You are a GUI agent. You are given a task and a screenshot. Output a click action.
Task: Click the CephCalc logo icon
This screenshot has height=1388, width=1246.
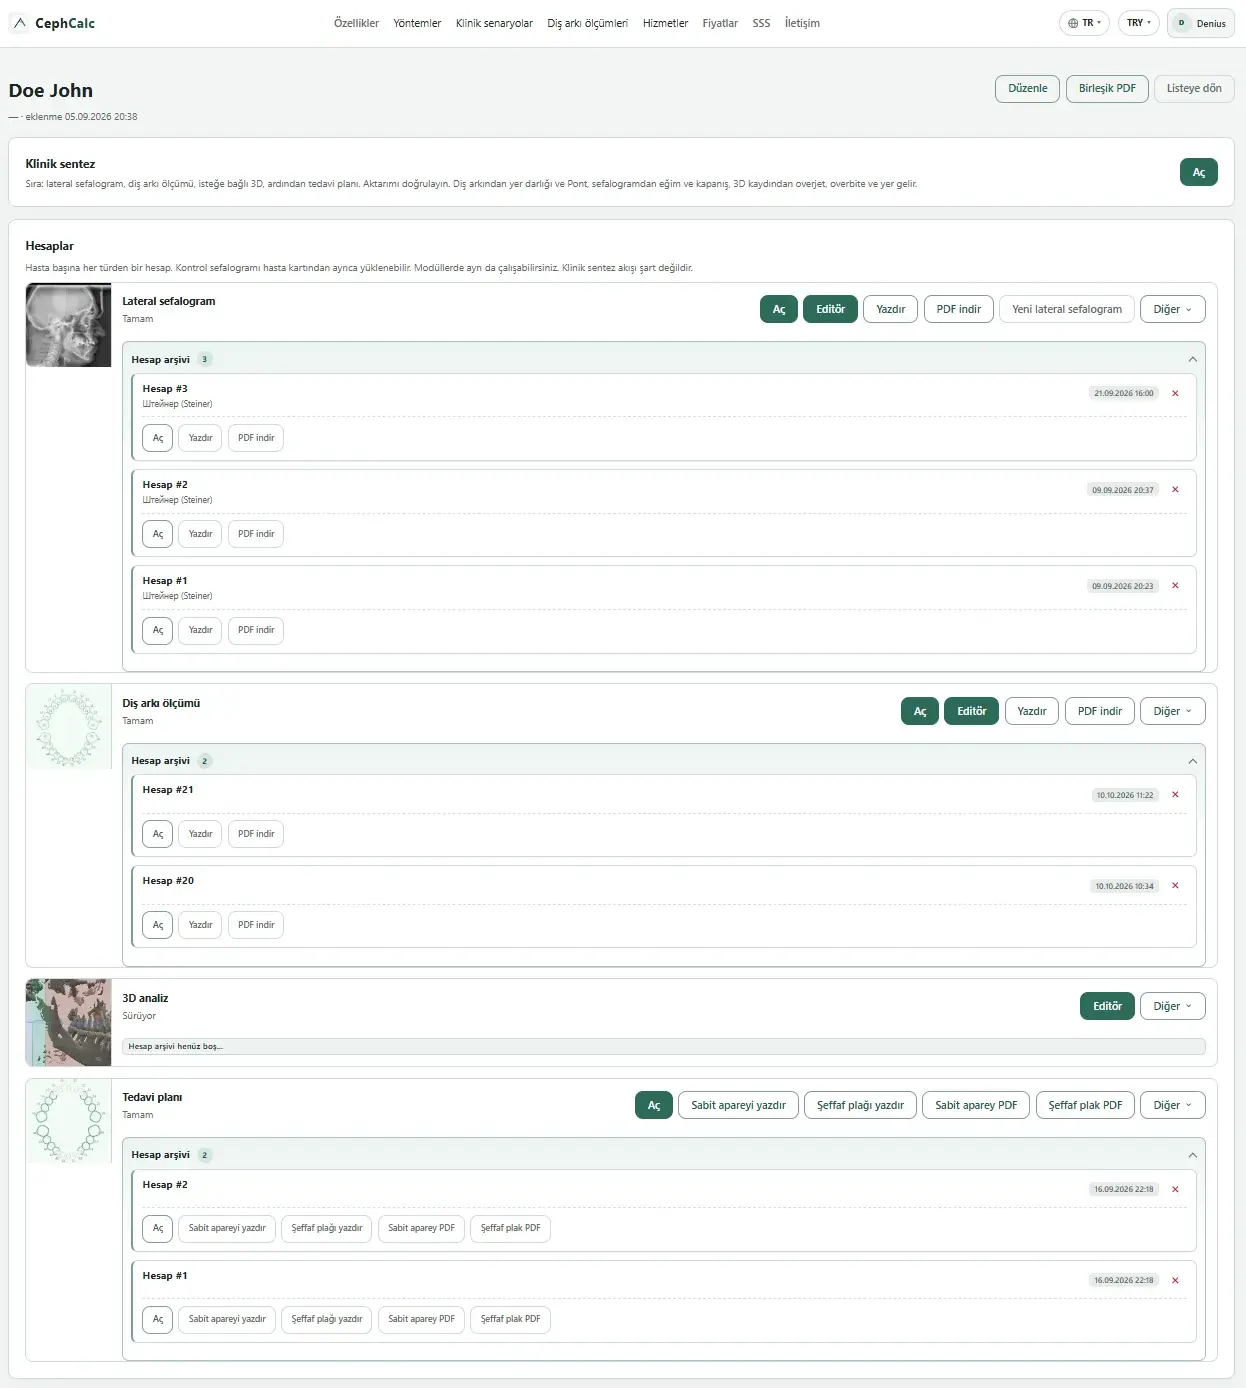[20, 23]
